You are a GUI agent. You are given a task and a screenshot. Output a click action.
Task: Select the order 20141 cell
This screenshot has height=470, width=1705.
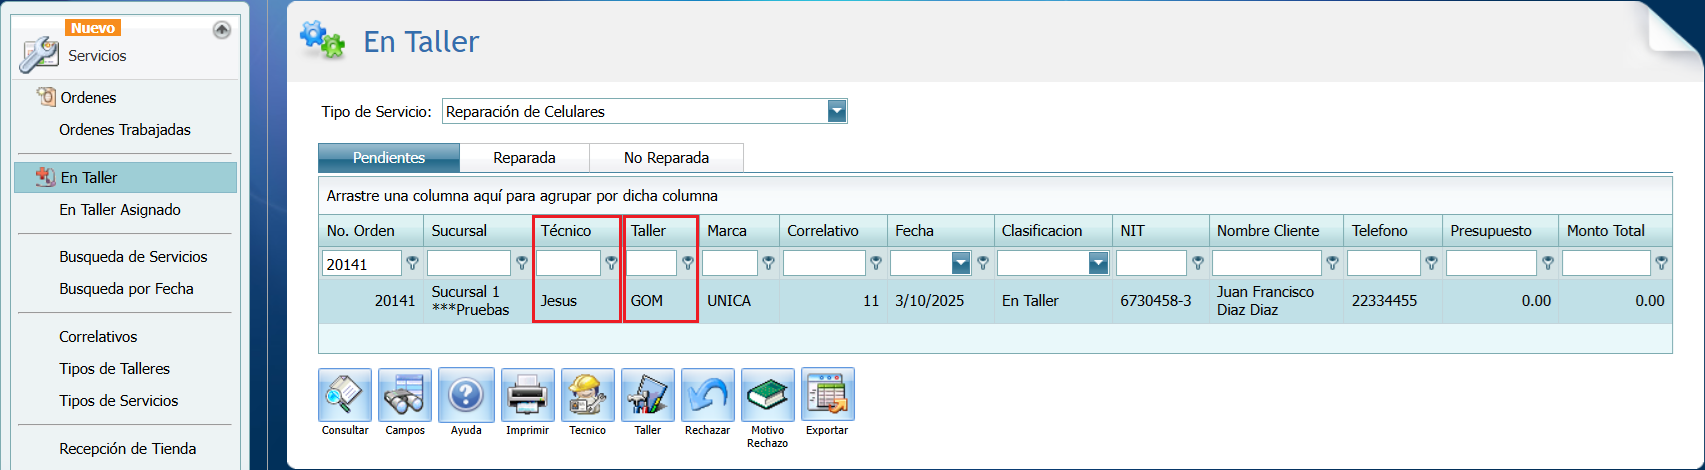pyautogui.click(x=371, y=300)
